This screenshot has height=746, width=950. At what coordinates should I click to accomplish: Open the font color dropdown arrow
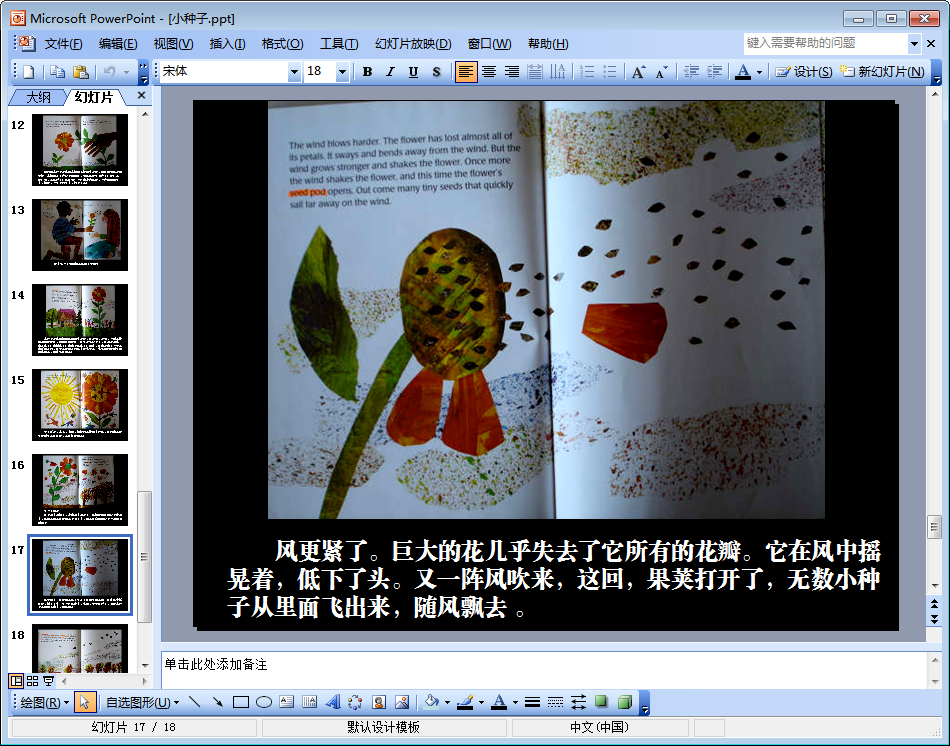point(759,72)
